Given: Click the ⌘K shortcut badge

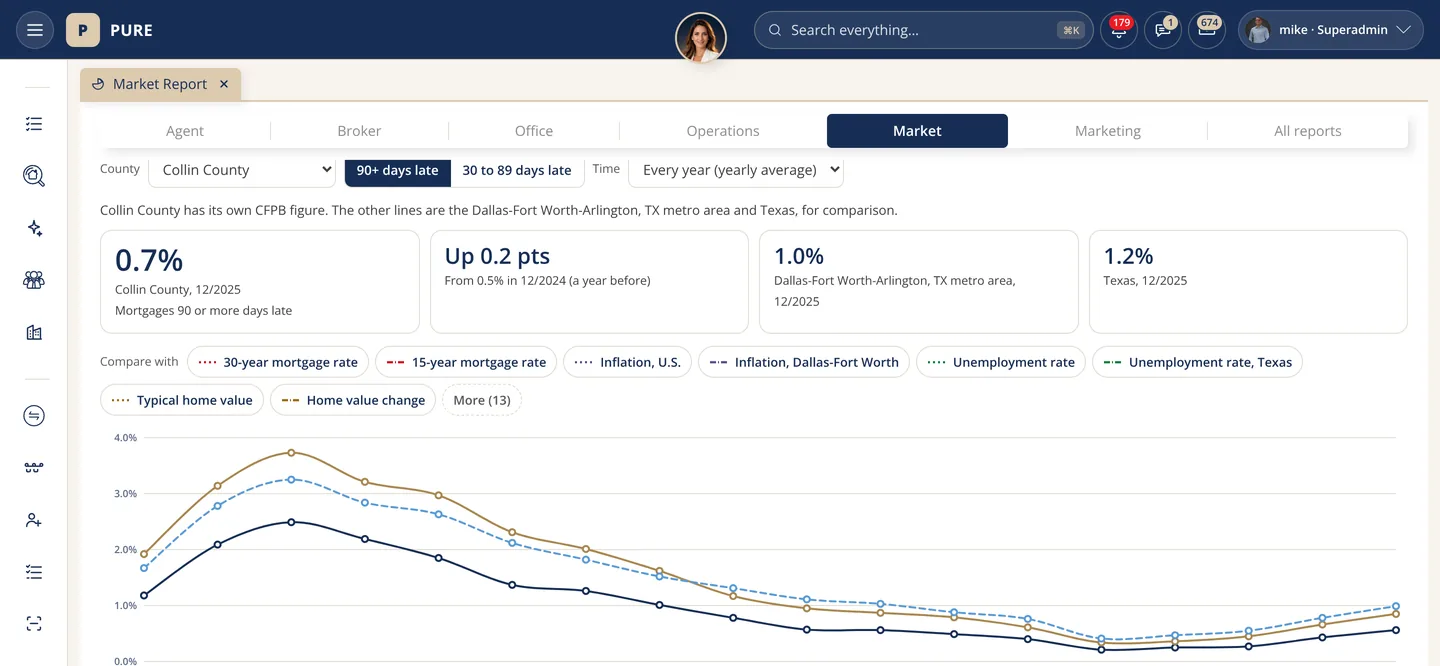Looking at the screenshot, I should click(x=1071, y=30).
